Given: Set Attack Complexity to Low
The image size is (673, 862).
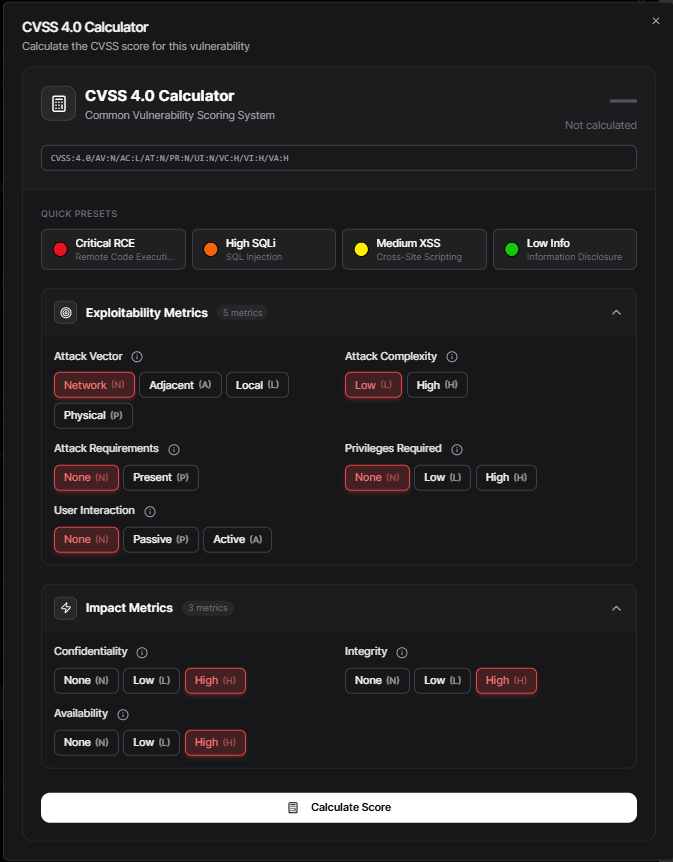Looking at the screenshot, I should [373, 385].
